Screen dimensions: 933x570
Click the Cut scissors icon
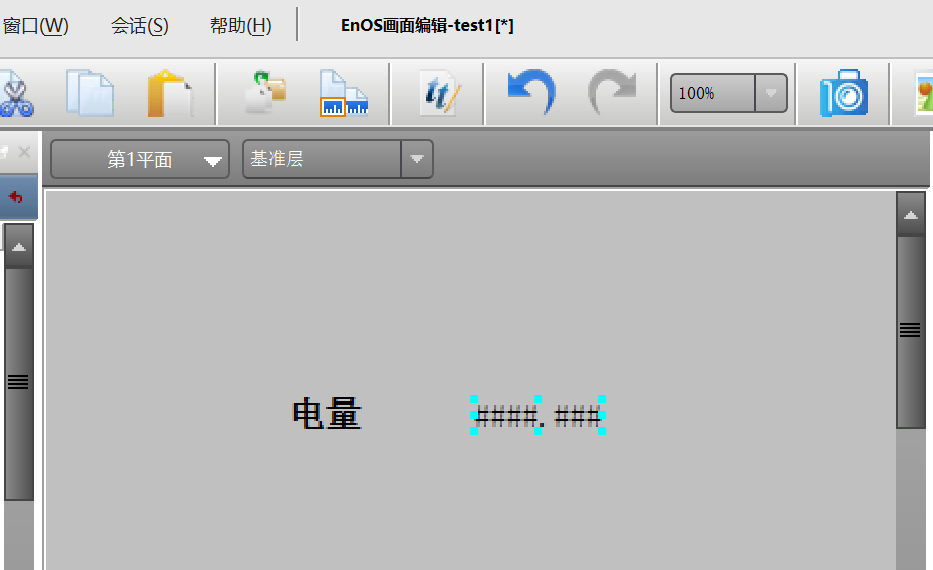pos(15,94)
